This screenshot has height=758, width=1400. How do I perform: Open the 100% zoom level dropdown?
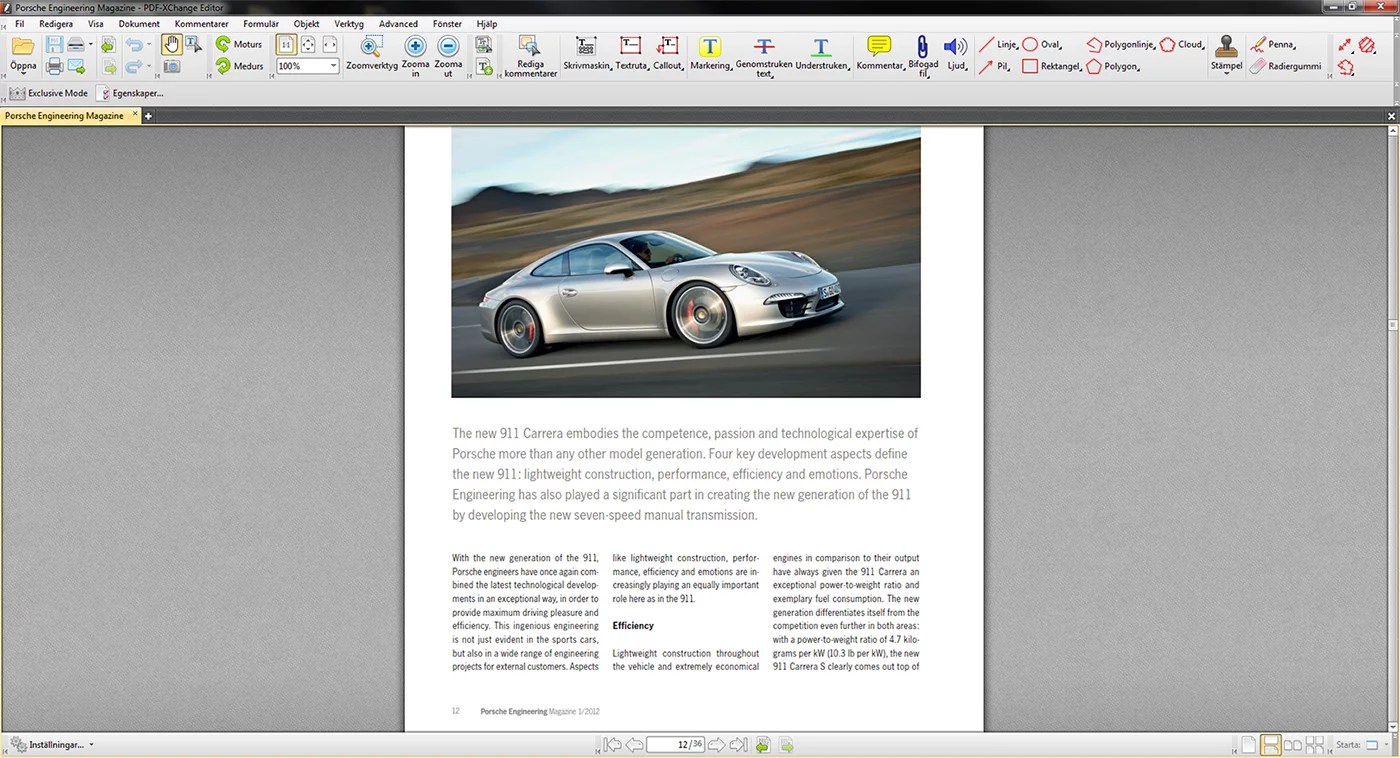[333, 66]
